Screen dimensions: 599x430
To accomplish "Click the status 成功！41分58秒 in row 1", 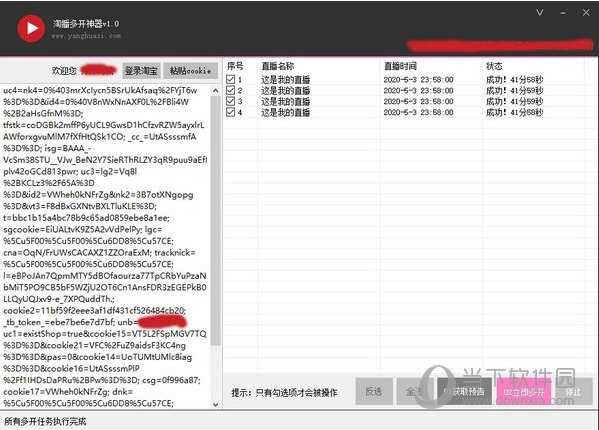I will tap(514, 80).
